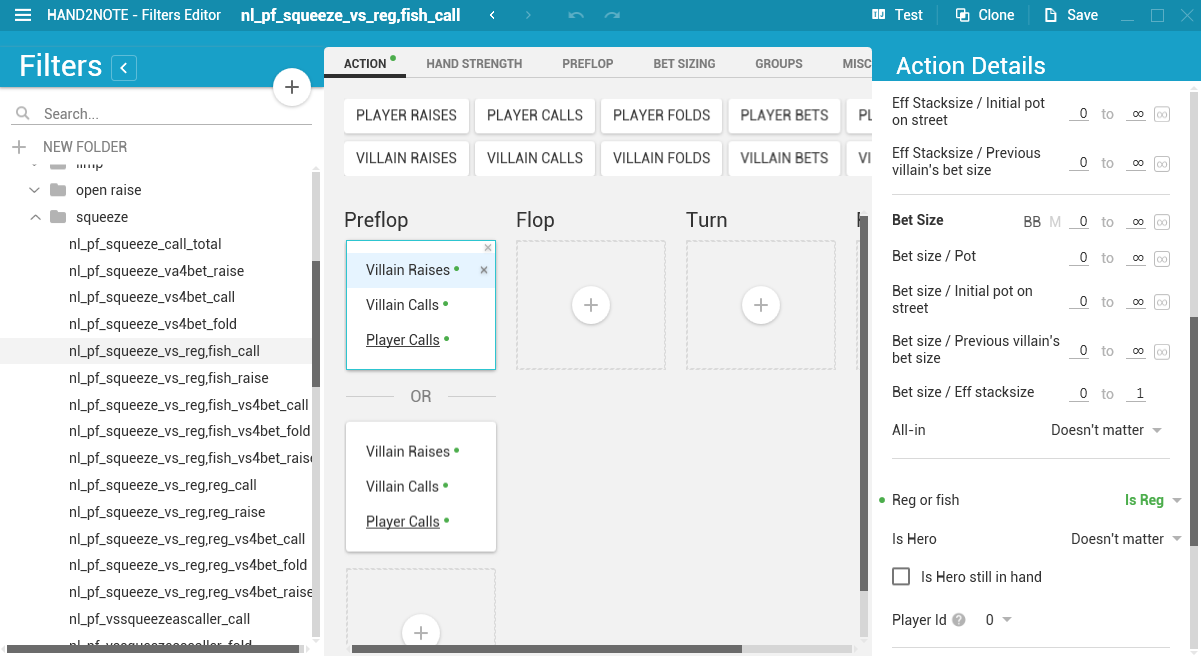Image resolution: width=1201 pixels, height=656 pixels.
Task: Add new filter with round plus button
Action: [292, 87]
